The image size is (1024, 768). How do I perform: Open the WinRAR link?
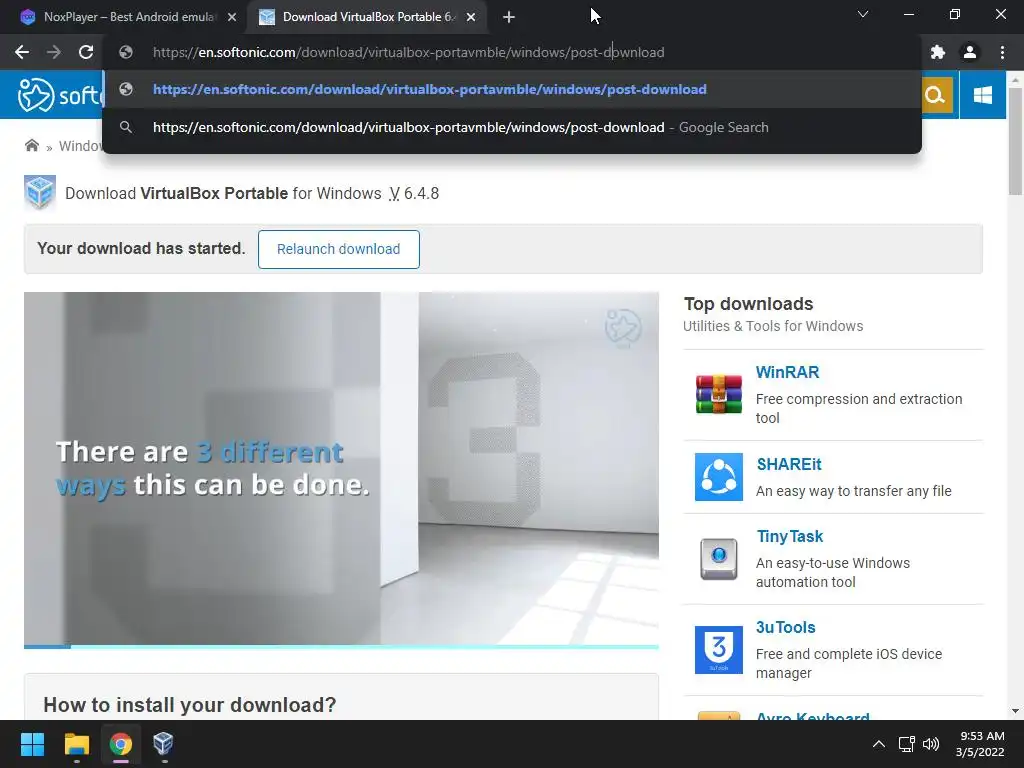[787, 372]
